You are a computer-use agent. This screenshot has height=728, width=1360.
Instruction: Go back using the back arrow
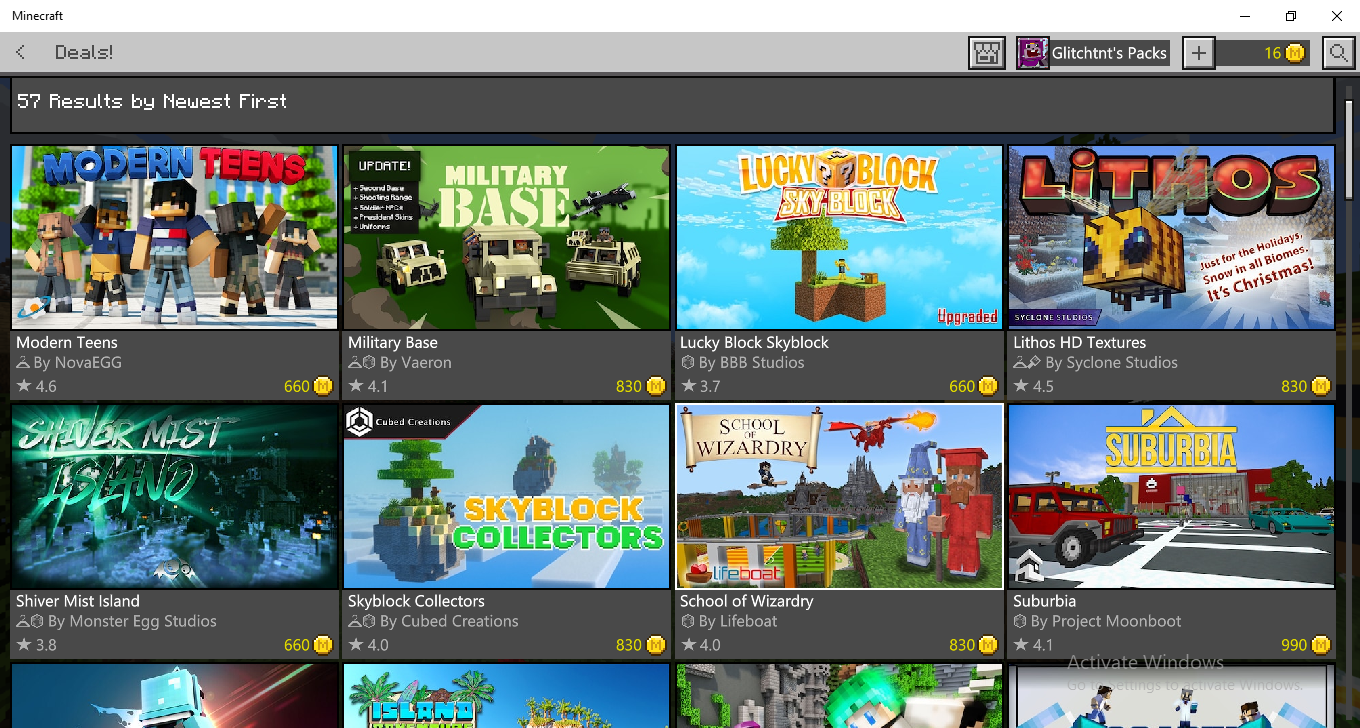coord(21,52)
